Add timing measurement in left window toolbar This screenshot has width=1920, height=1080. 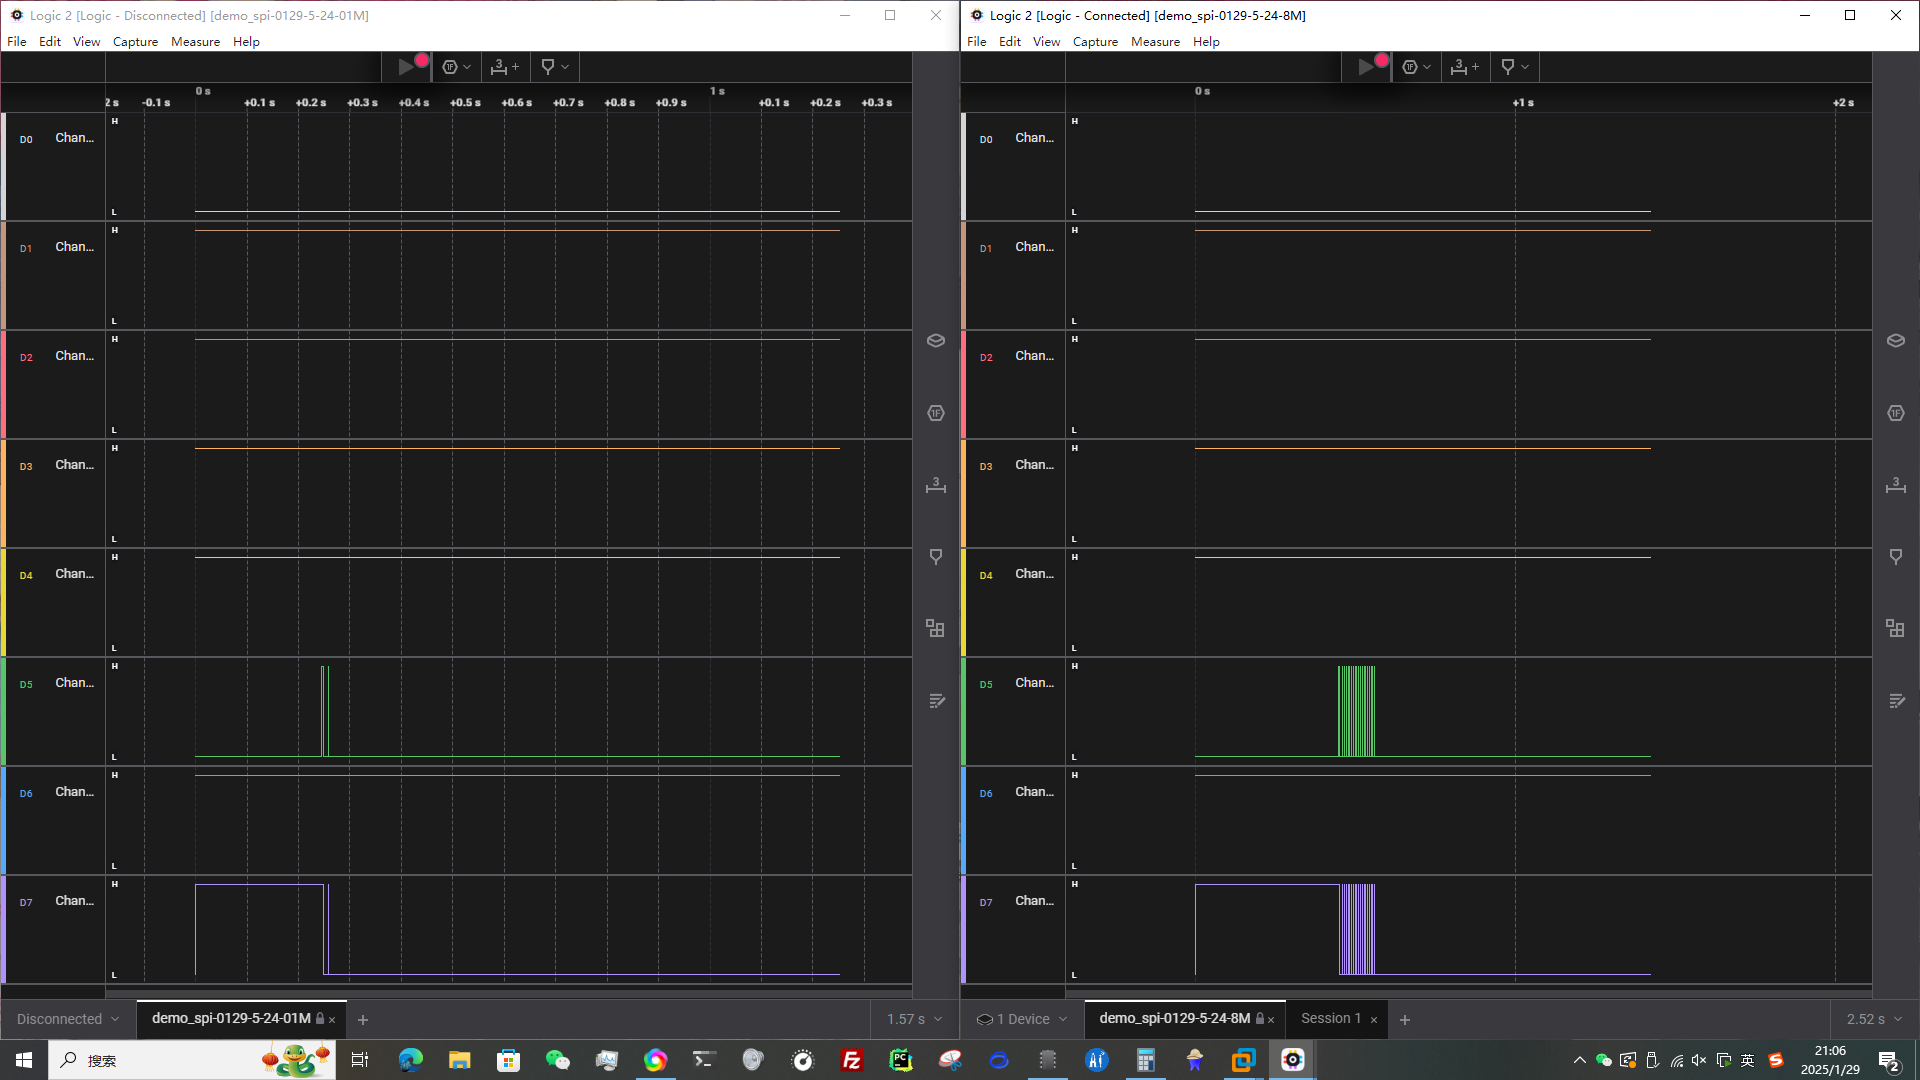(x=504, y=67)
